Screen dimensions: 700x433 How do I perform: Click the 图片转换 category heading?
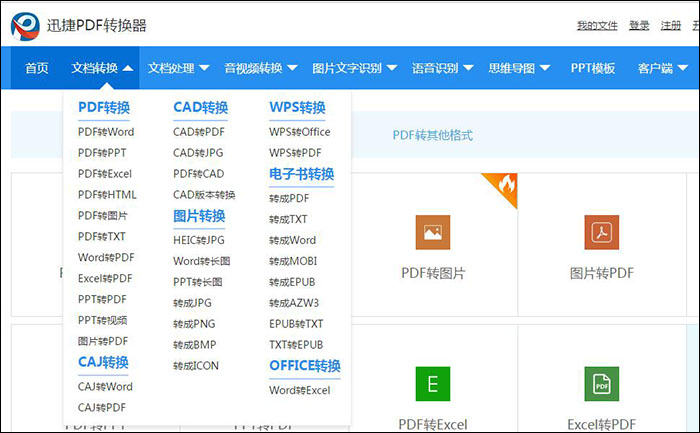coord(199,216)
